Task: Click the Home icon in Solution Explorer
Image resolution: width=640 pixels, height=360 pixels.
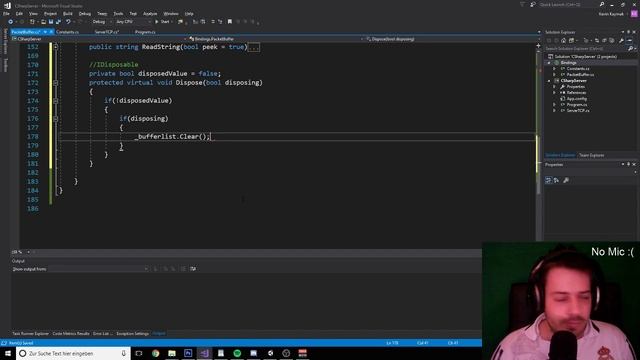Action: point(563,40)
